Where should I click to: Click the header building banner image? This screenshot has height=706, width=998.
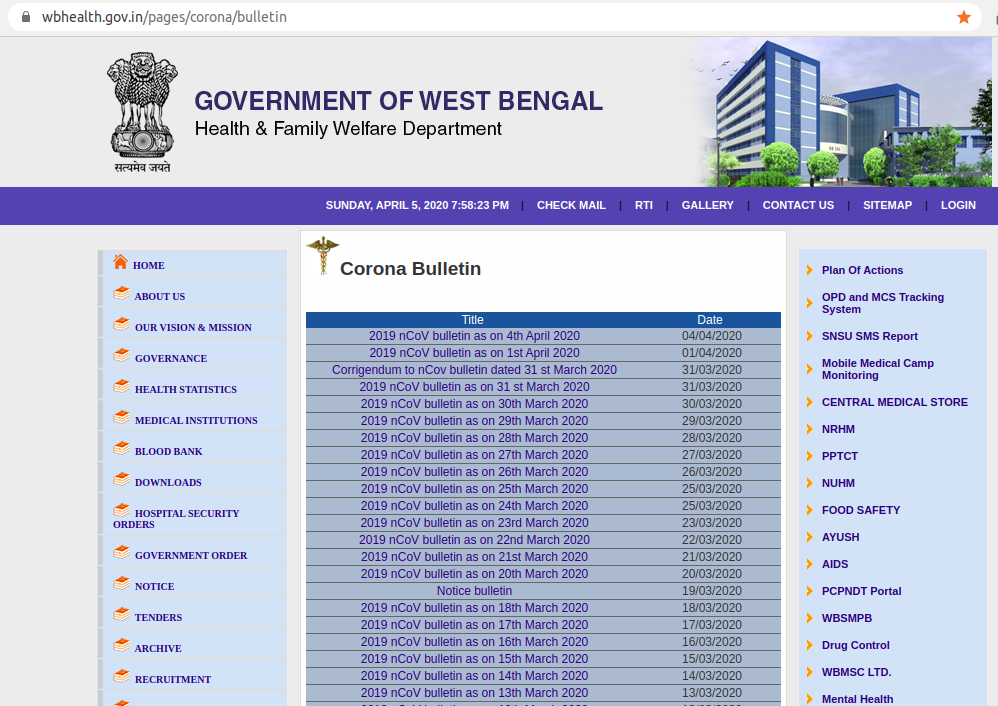click(839, 112)
